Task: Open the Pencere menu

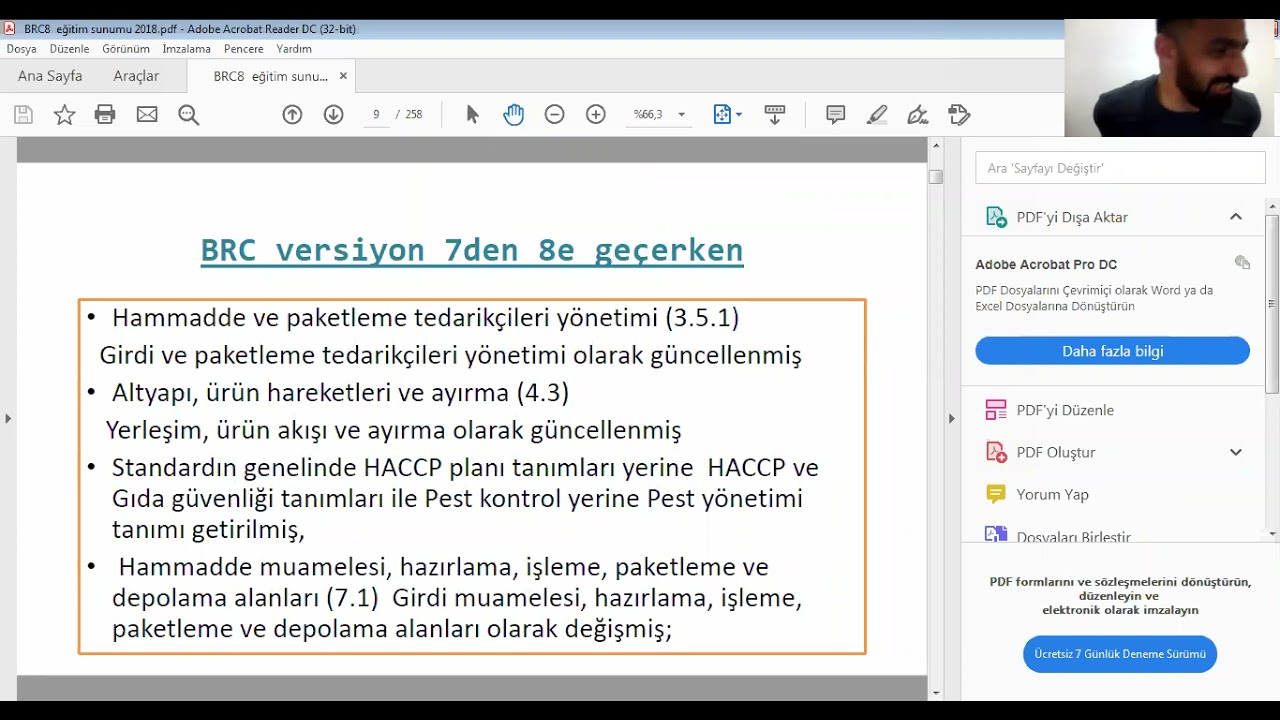Action: click(x=244, y=49)
